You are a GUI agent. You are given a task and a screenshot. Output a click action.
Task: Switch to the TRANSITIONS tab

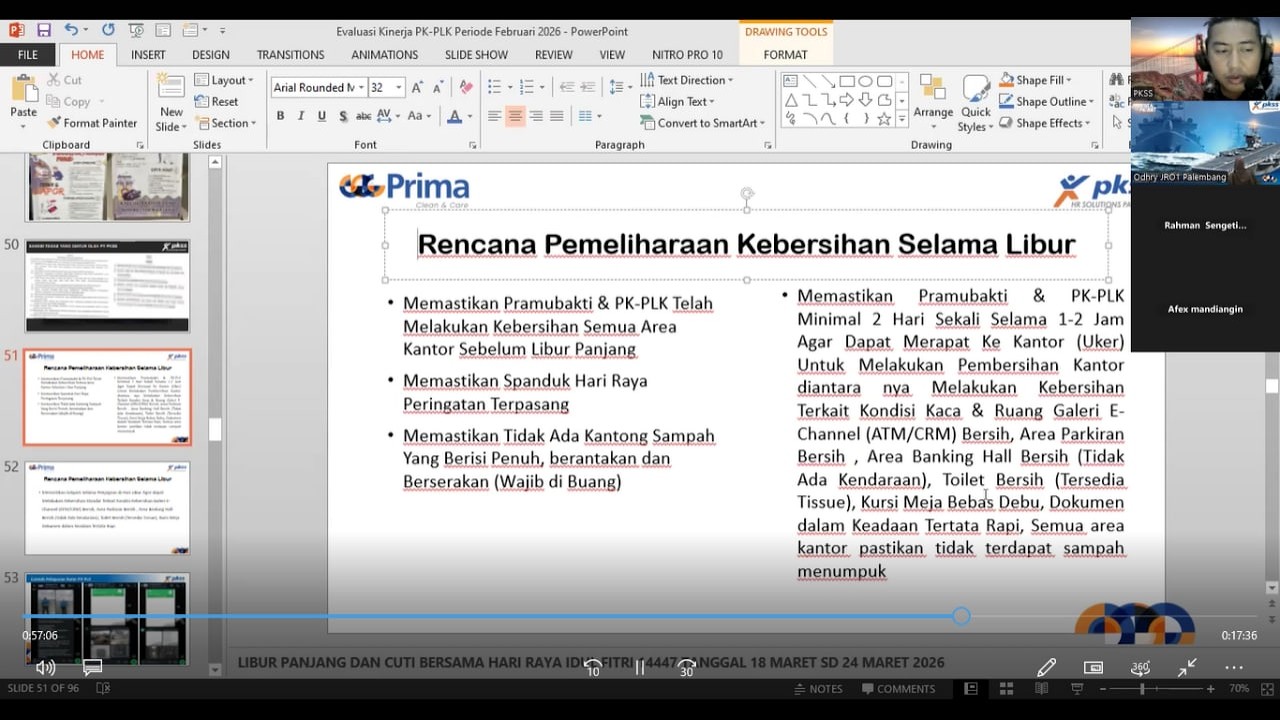pos(290,55)
